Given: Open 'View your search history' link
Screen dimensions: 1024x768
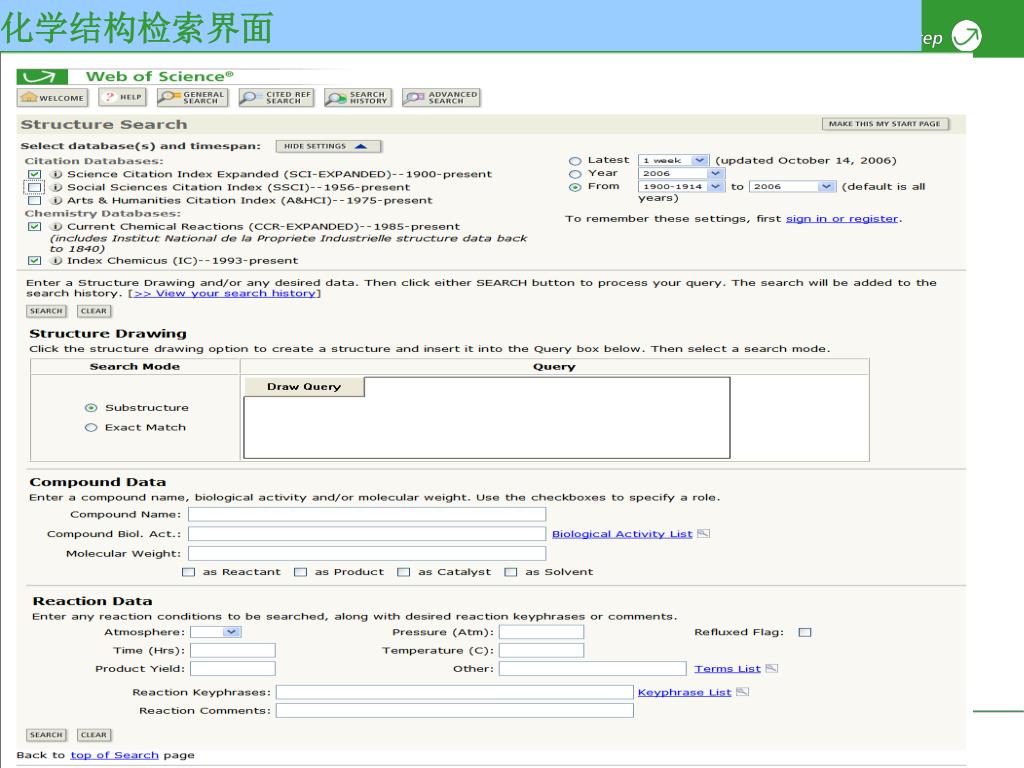Looking at the screenshot, I should click(x=225, y=294).
